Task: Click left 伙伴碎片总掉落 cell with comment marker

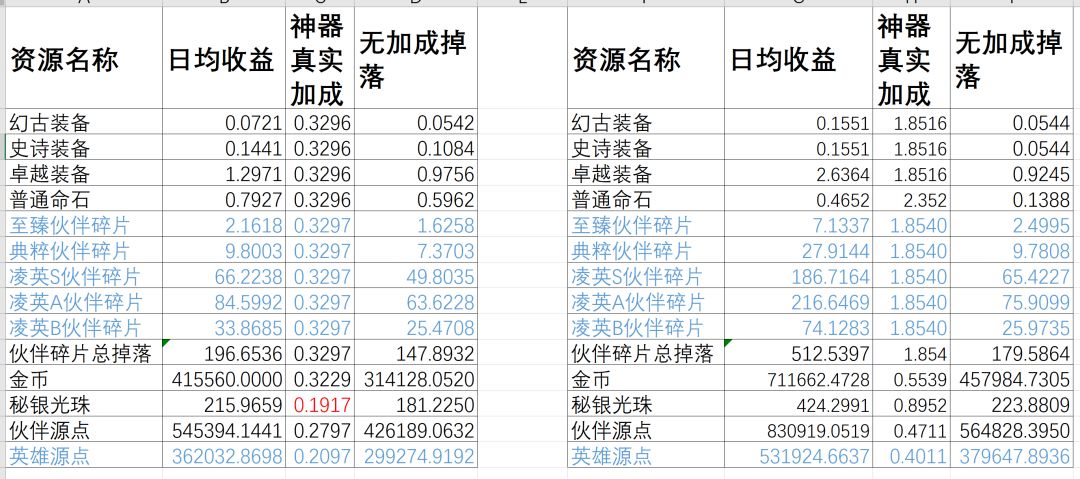Action: point(84,354)
